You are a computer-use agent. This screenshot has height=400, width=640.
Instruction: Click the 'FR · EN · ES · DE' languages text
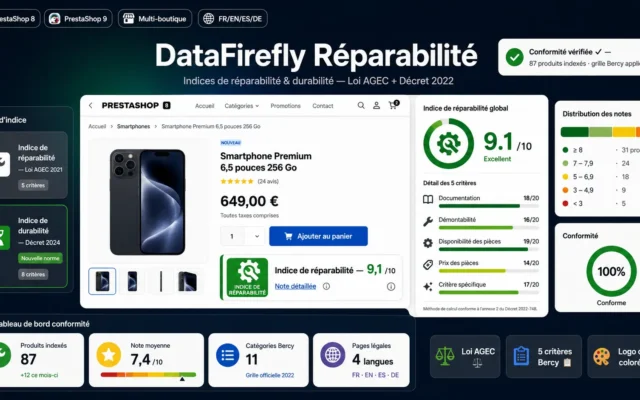tap(375, 375)
